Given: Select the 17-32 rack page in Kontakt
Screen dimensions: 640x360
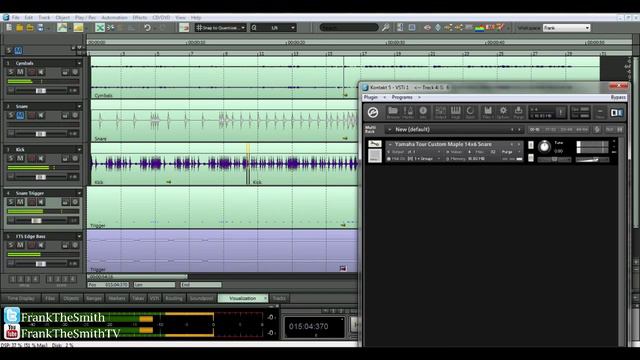Looking at the screenshot, I should (x=550, y=129).
